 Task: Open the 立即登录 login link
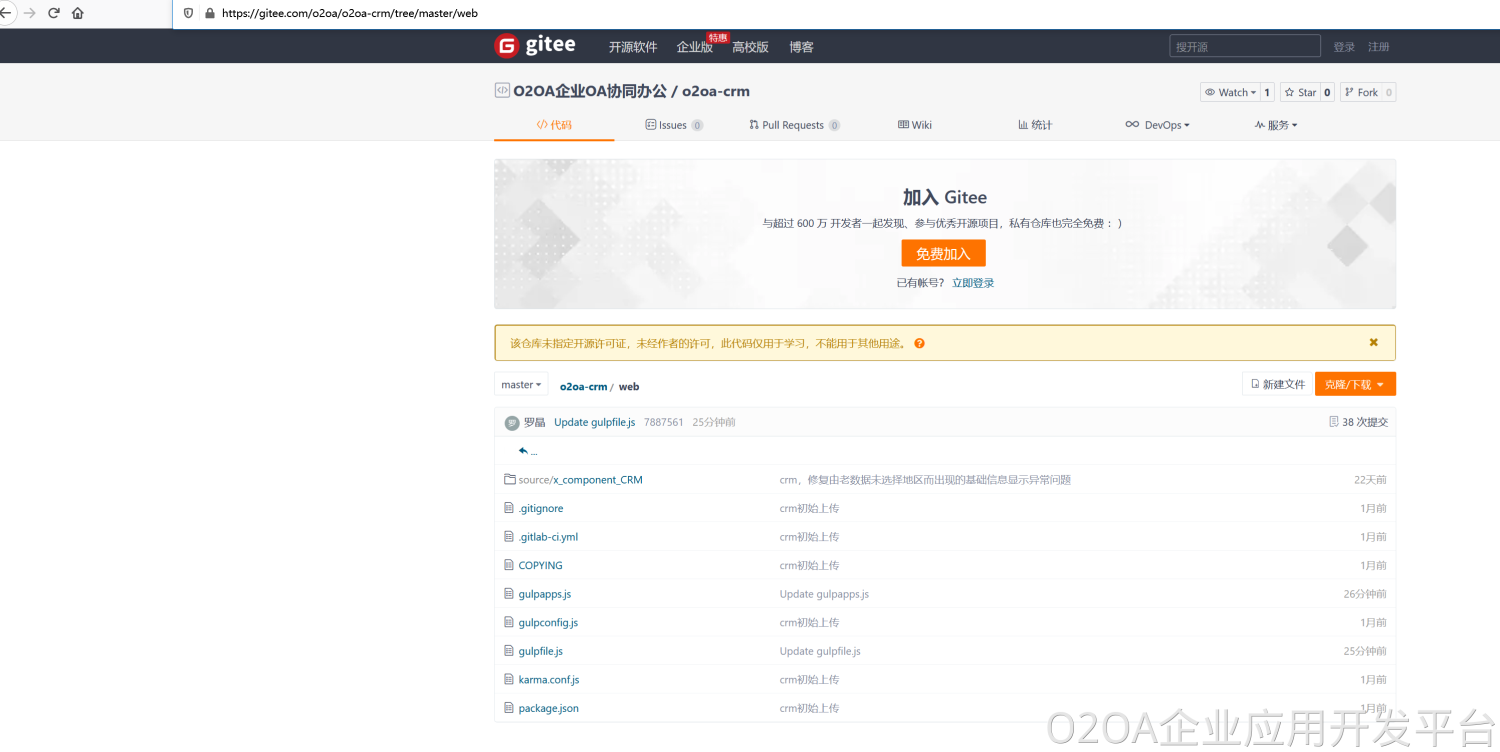pos(973,283)
